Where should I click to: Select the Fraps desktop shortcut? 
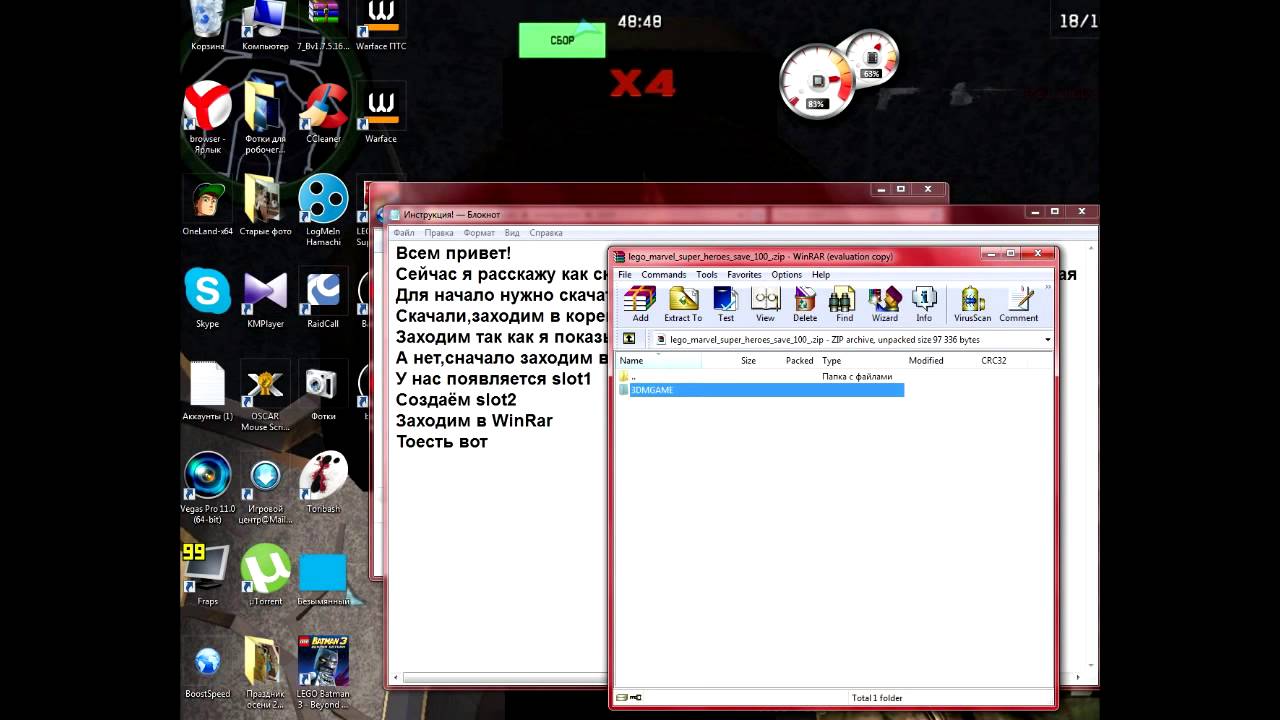(207, 575)
